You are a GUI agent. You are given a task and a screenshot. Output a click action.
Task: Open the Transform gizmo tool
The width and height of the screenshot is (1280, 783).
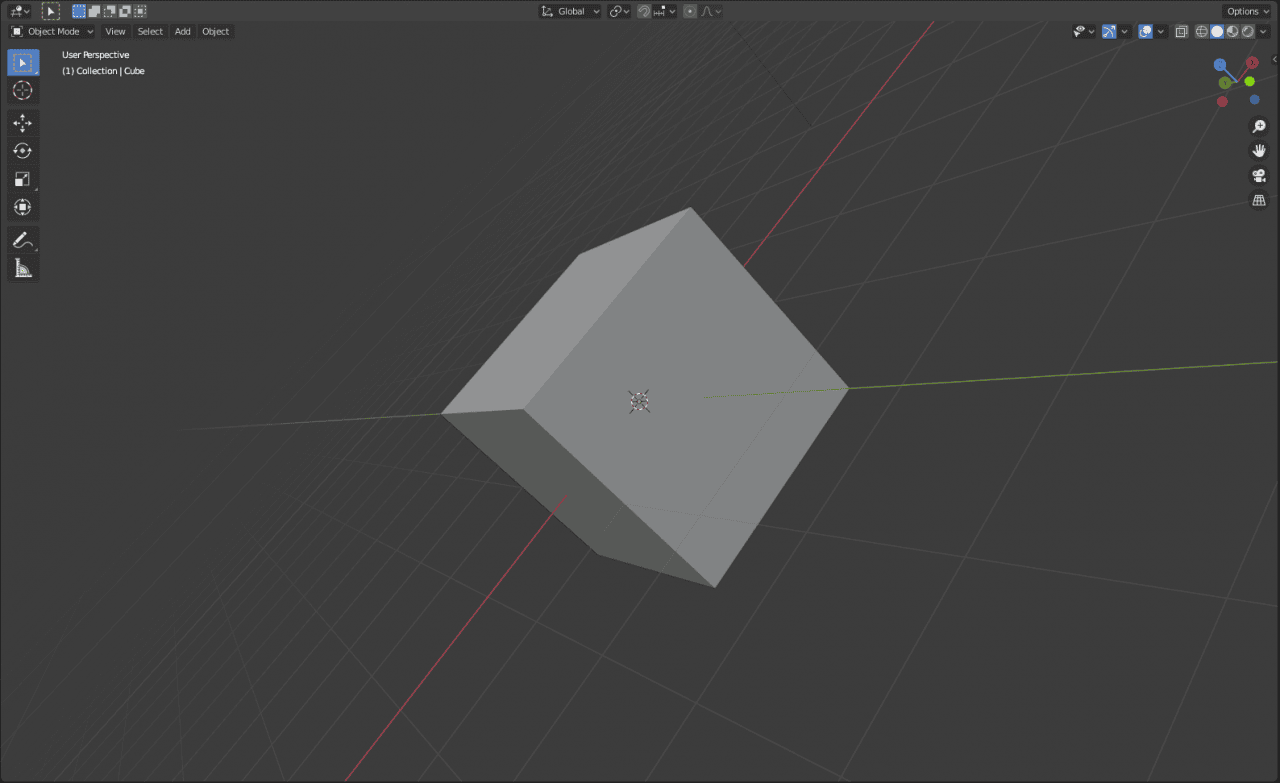click(x=23, y=207)
